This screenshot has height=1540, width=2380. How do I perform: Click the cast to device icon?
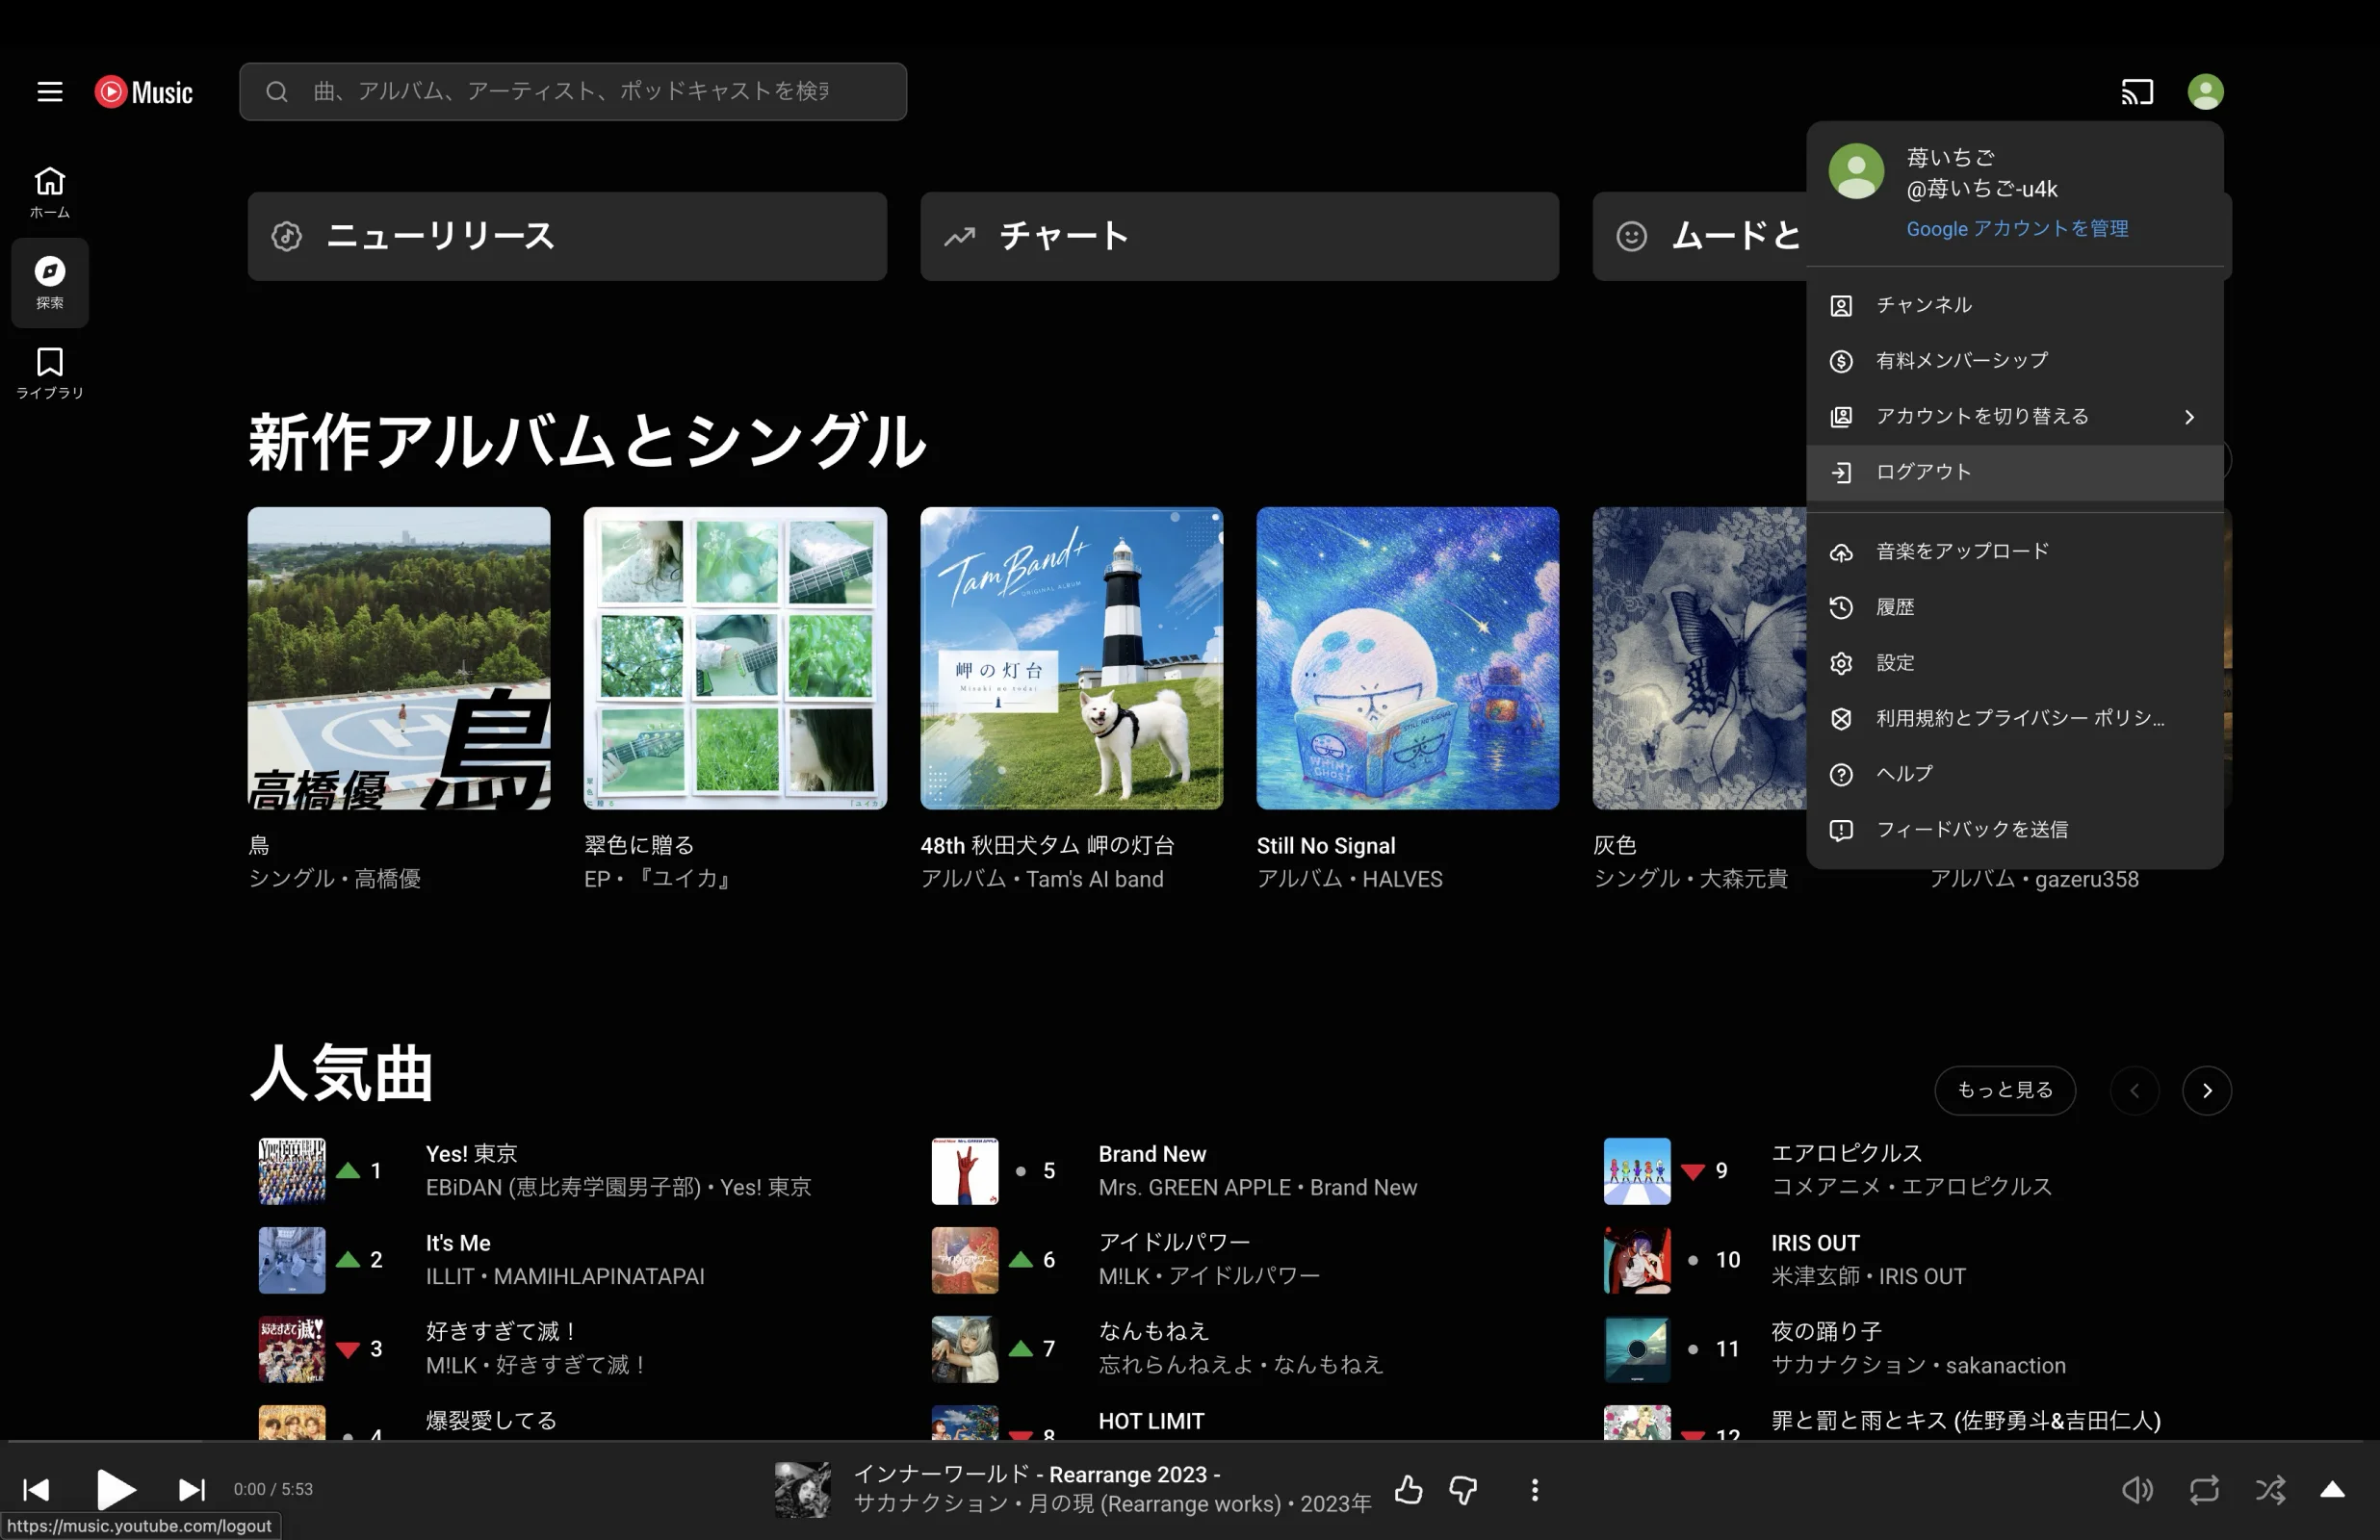tap(2137, 92)
